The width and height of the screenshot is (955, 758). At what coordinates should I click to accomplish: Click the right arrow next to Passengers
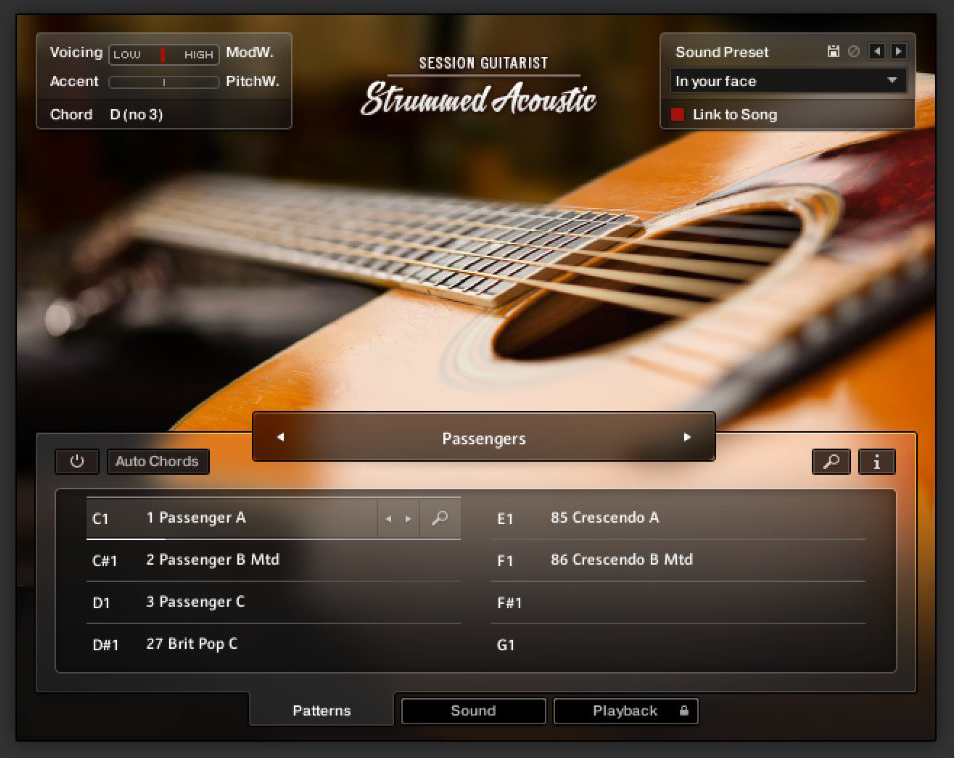687,437
